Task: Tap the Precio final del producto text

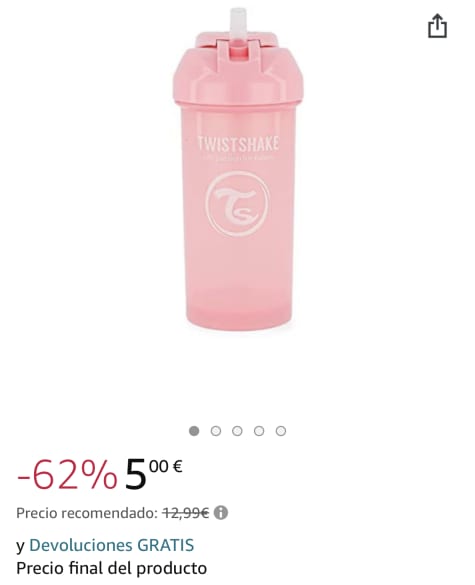Action: point(112,569)
